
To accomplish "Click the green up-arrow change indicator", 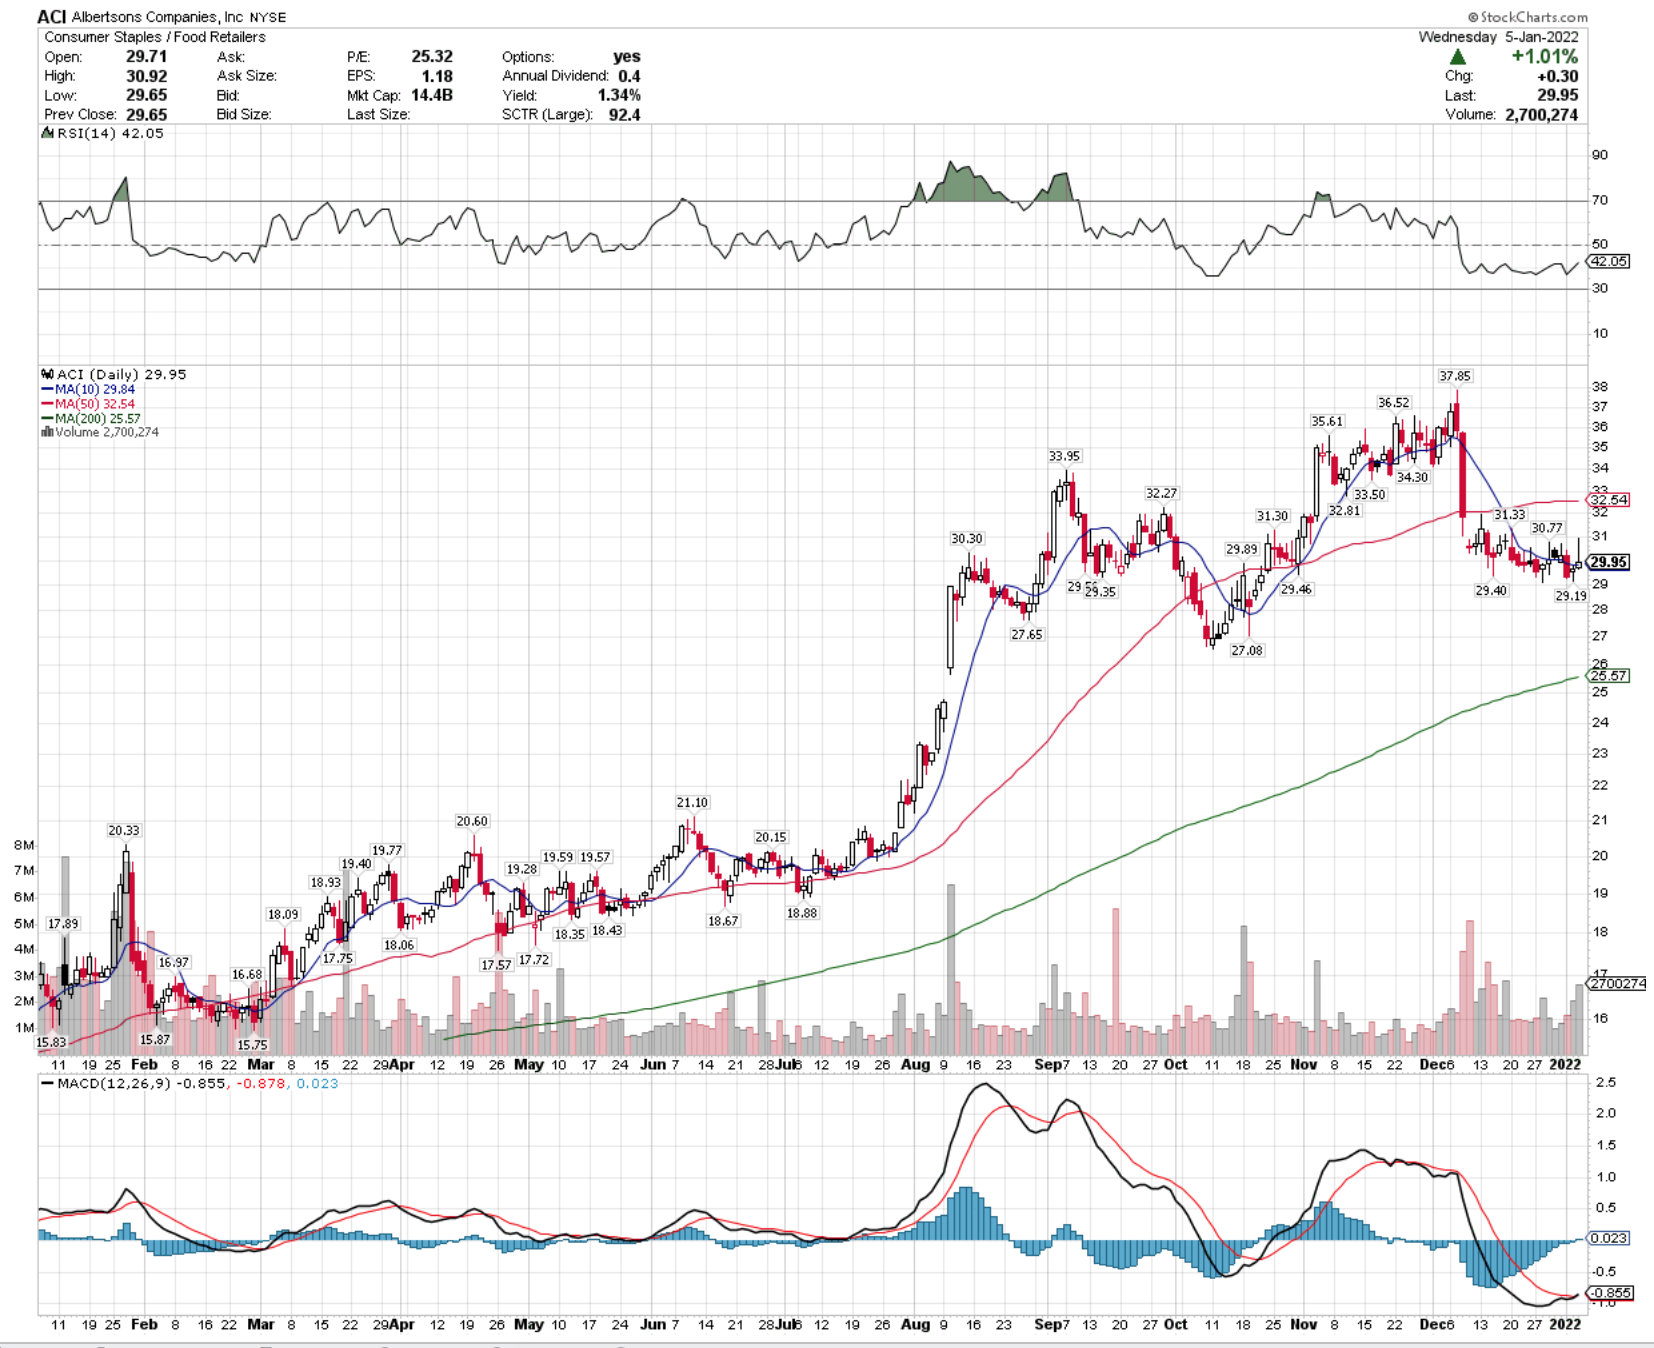I will [1457, 57].
